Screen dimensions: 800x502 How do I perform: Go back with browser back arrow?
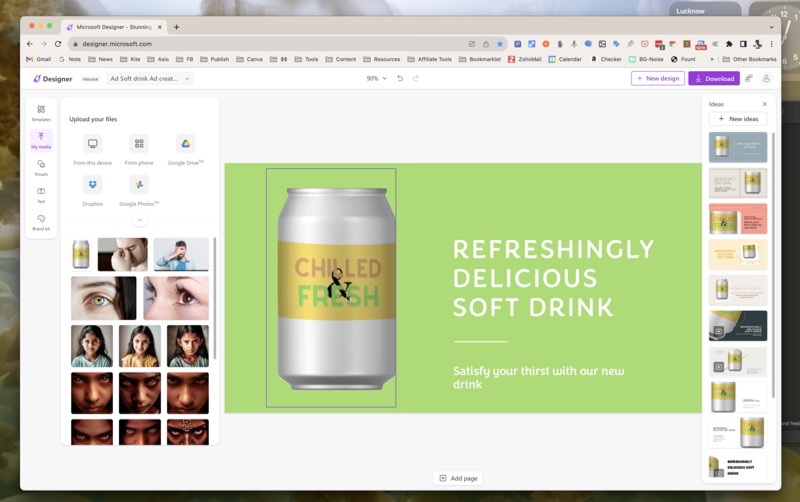30,44
